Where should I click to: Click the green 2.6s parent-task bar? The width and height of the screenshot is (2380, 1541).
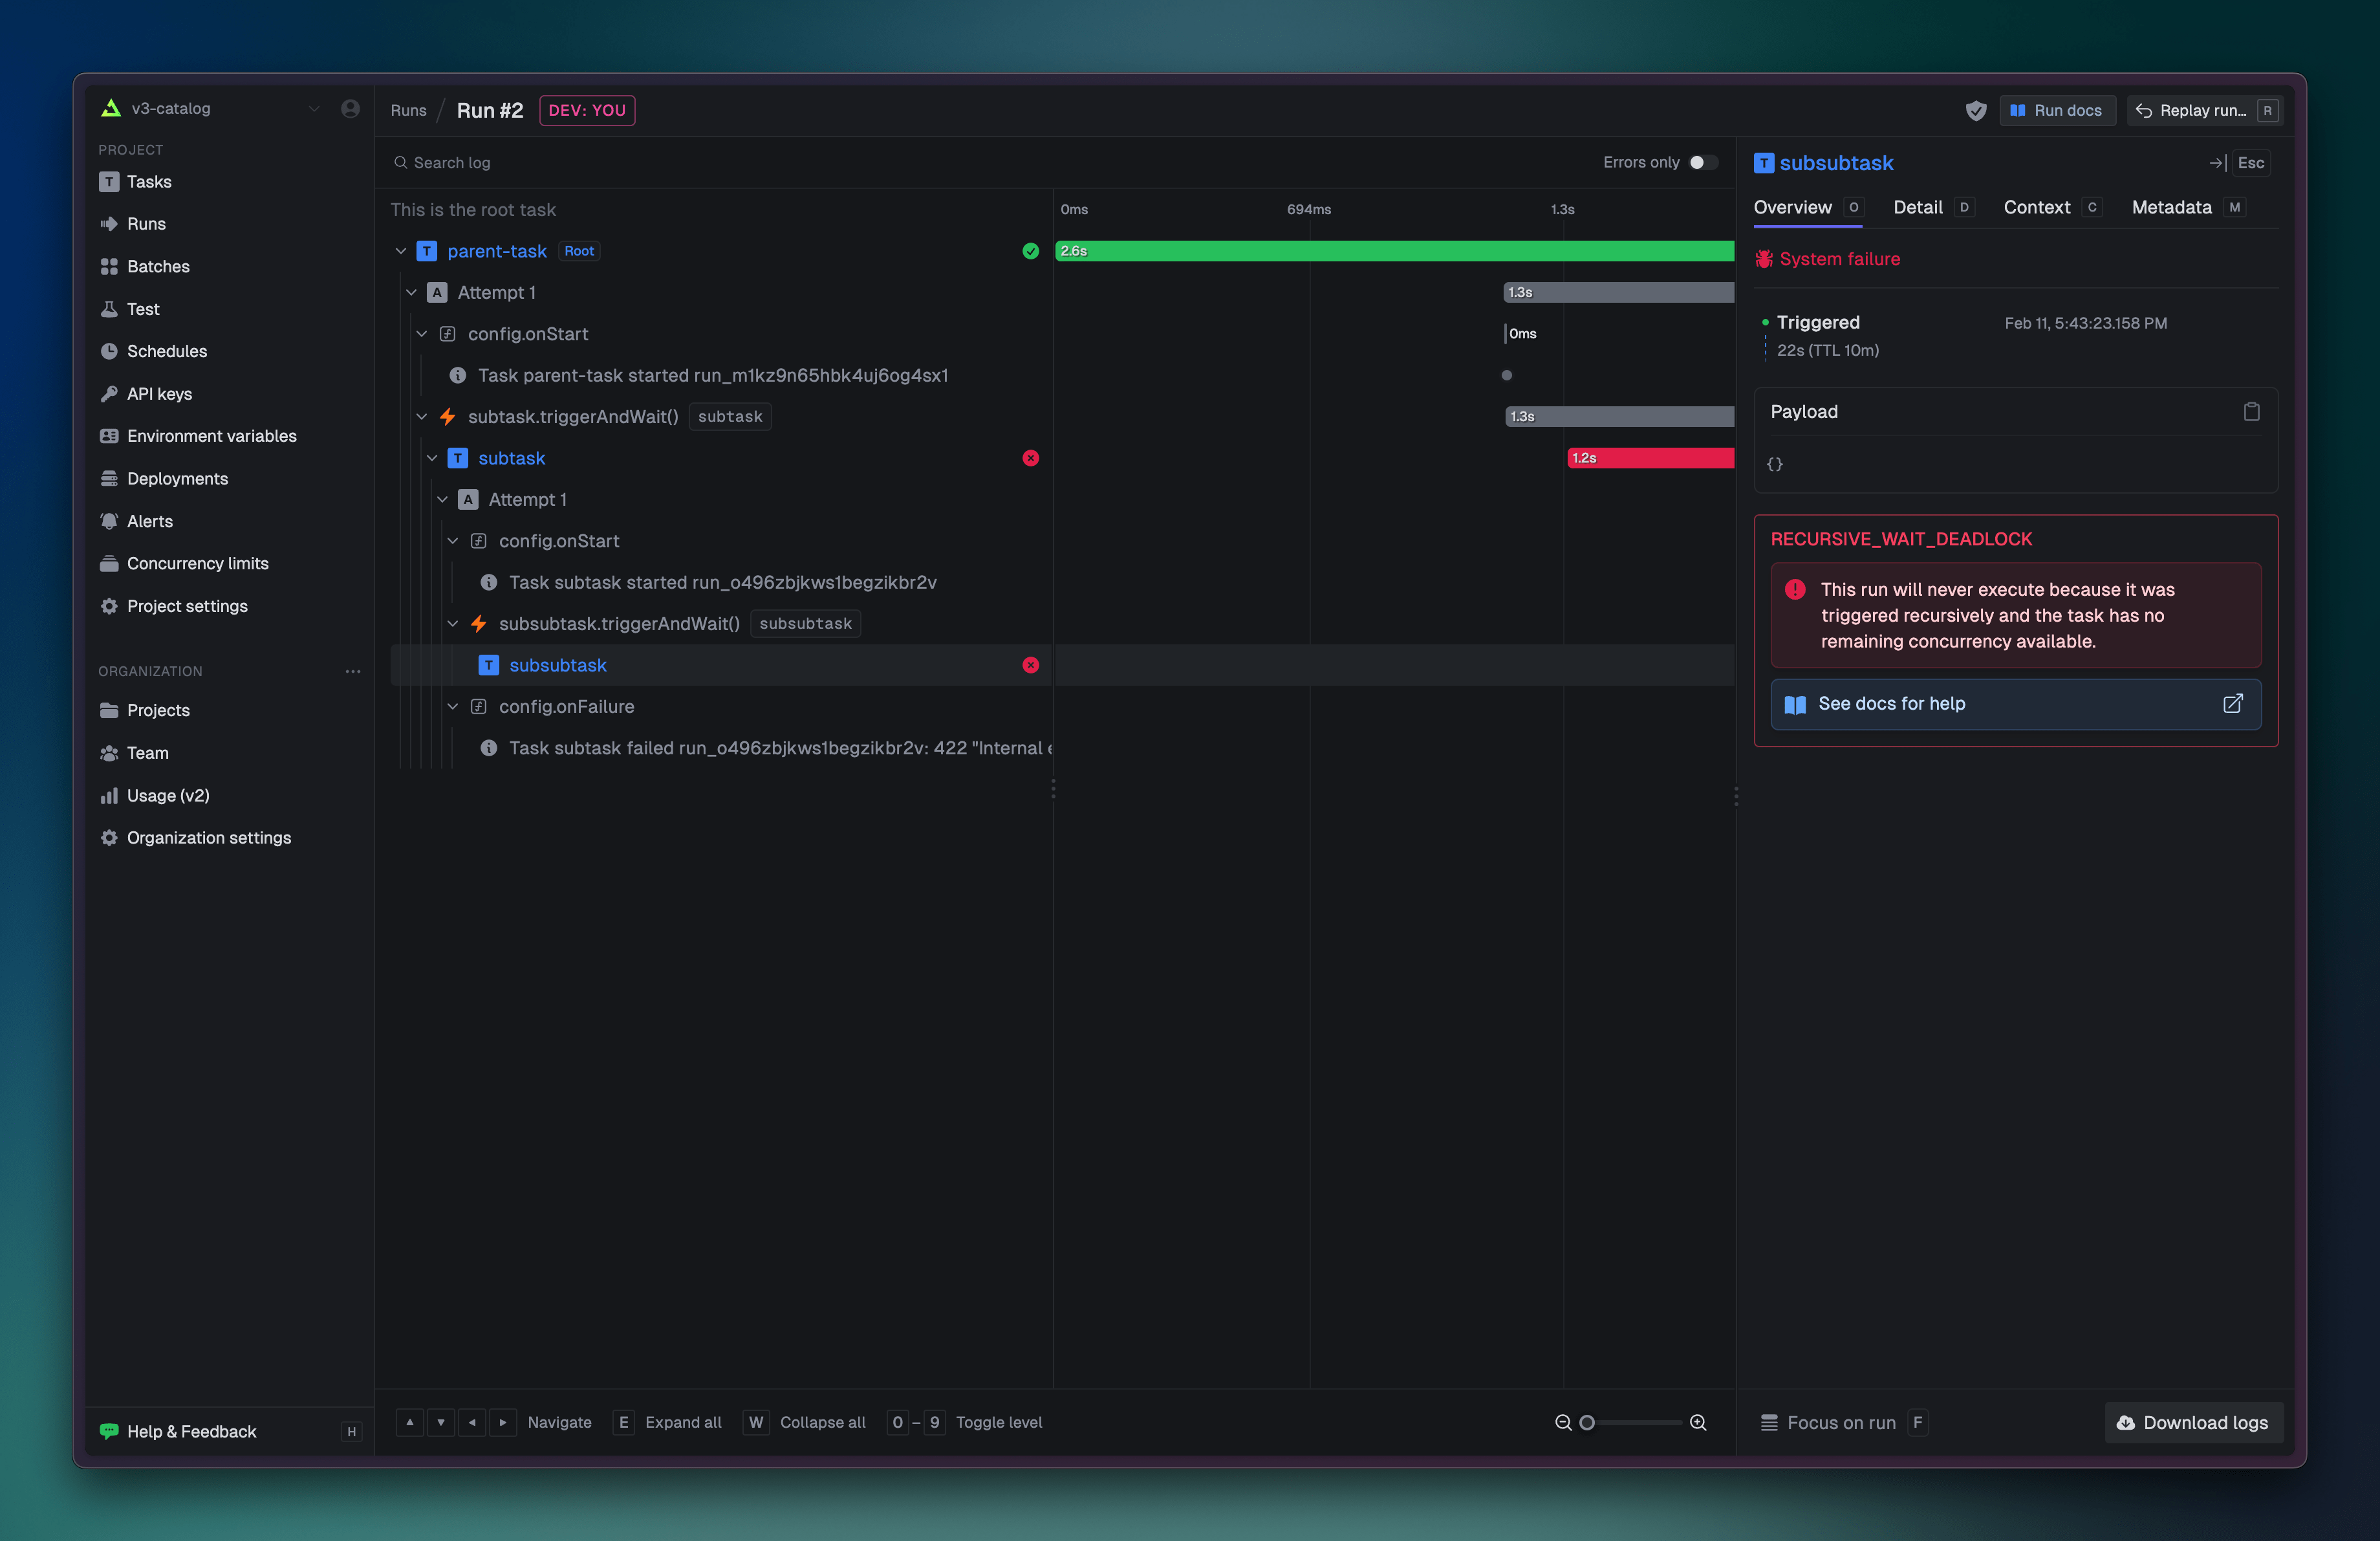pyautogui.click(x=1394, y=251)
